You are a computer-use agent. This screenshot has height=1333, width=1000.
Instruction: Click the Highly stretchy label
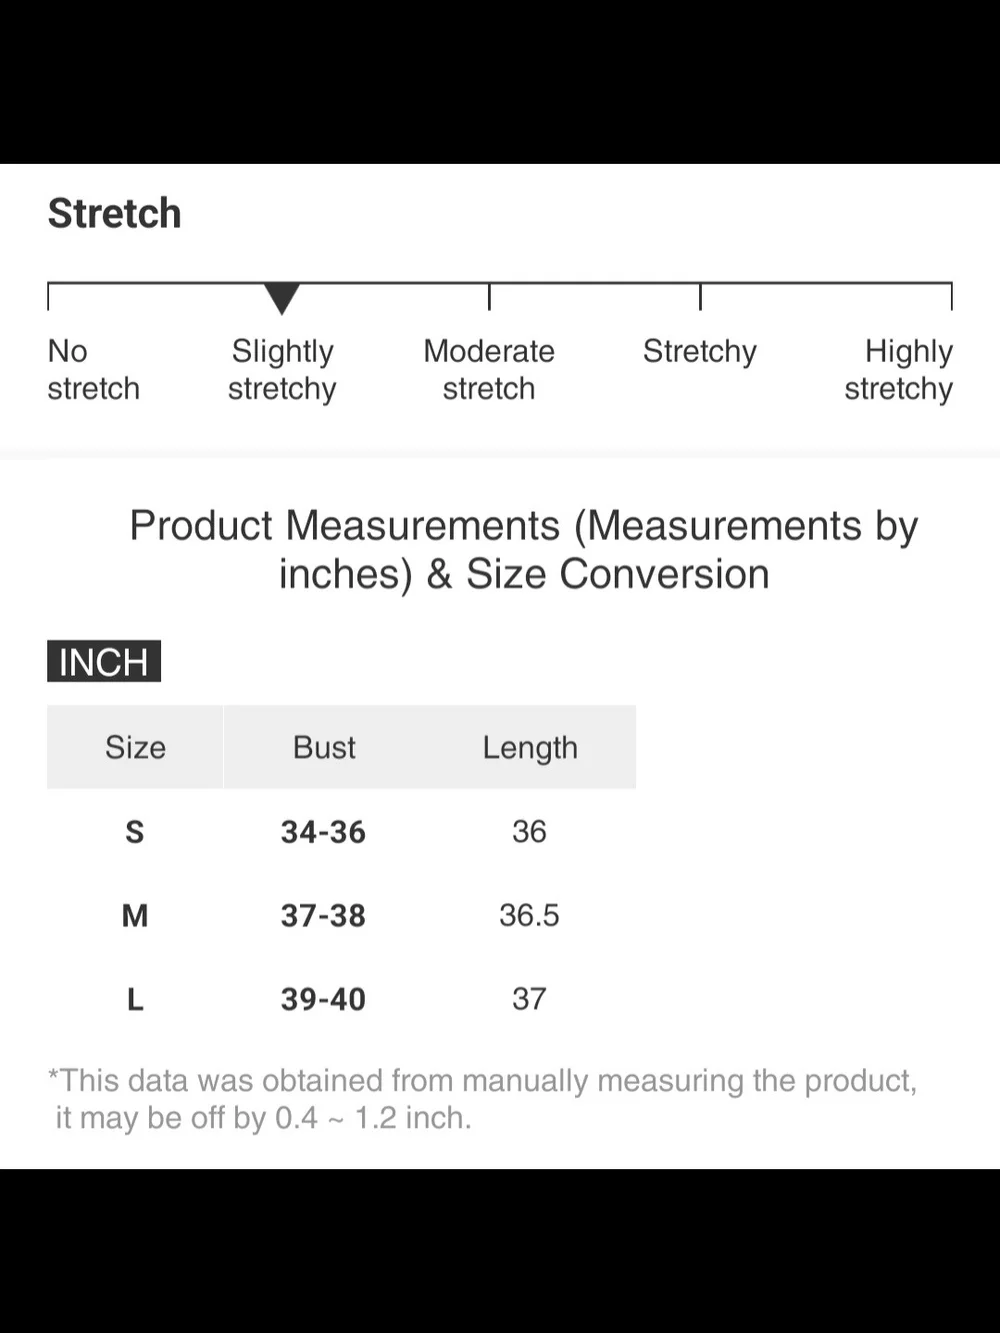[899, 369]
